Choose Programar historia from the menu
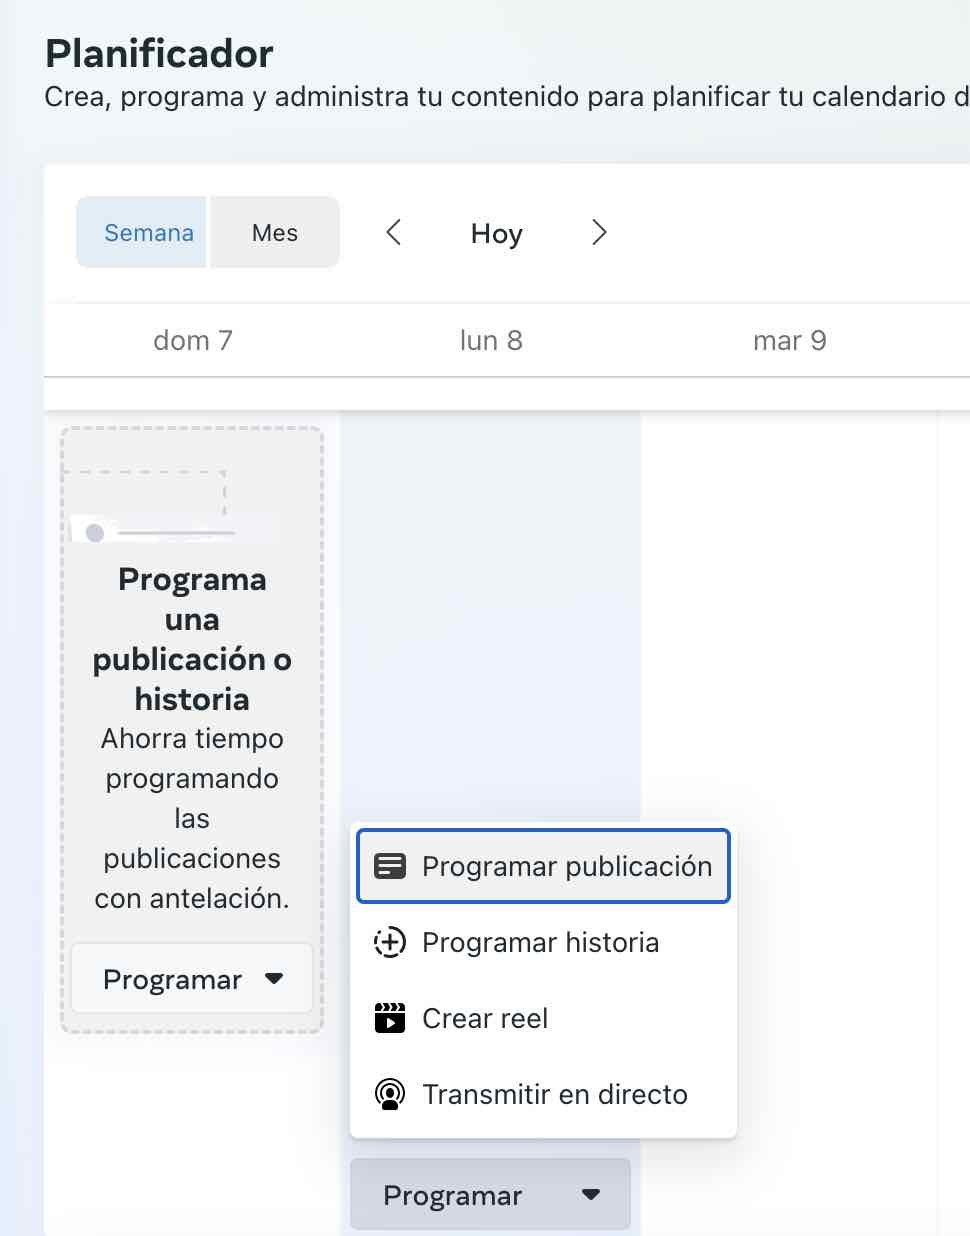Screen dimensions: 970x1236 (x=543, y=942)
